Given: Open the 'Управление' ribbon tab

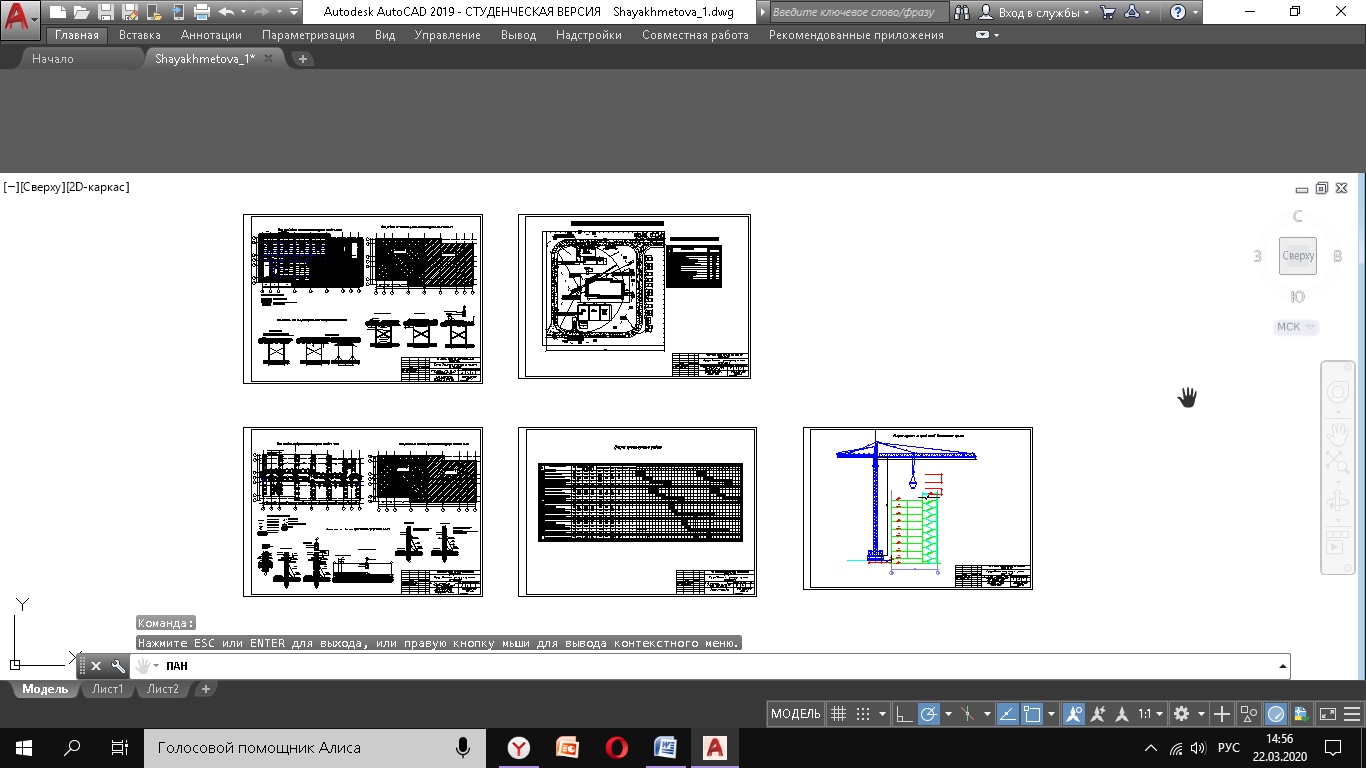Looking at the screenshot, I should [x=448, y=35].
